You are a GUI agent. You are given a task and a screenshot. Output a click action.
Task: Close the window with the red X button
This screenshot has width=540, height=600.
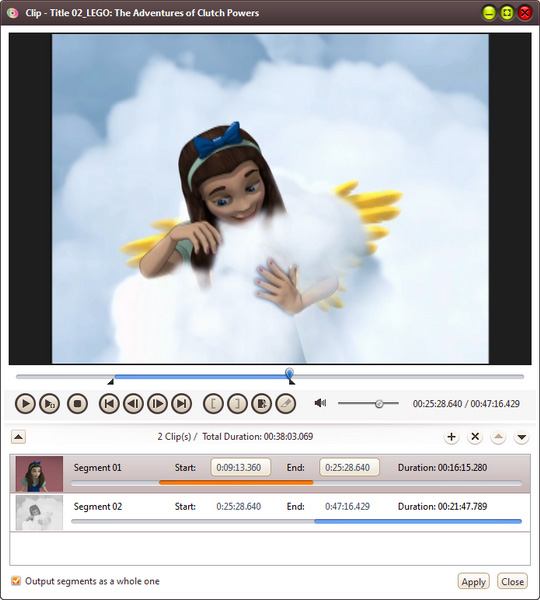[525, 13]
